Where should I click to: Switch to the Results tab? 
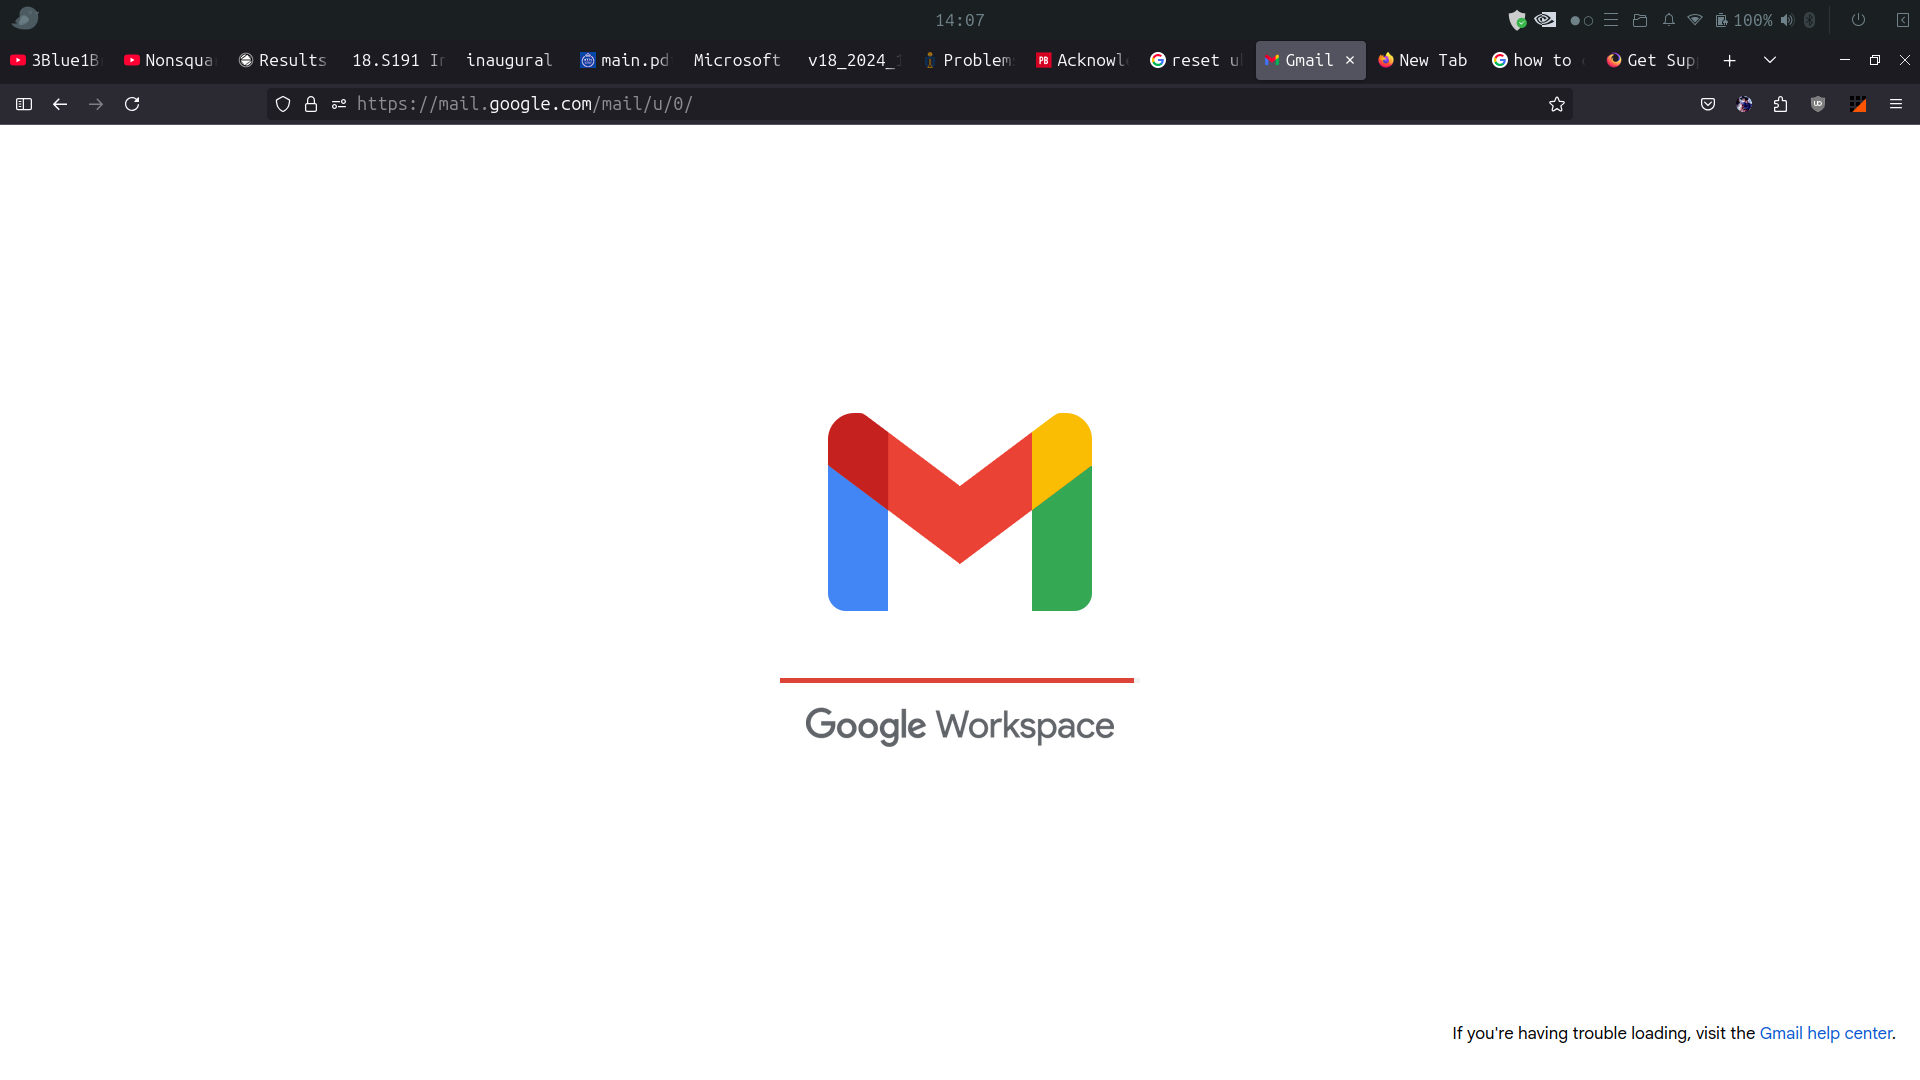pos(284,60)
